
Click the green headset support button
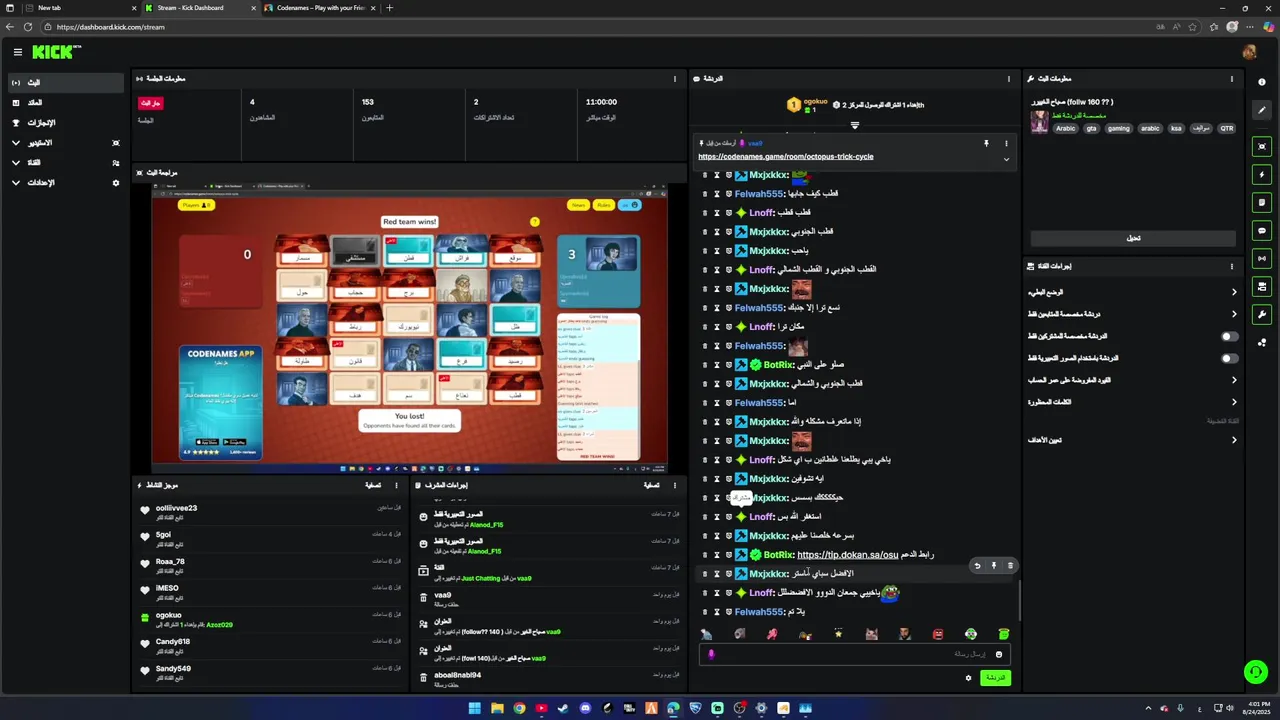click(x=1254, y=671)
